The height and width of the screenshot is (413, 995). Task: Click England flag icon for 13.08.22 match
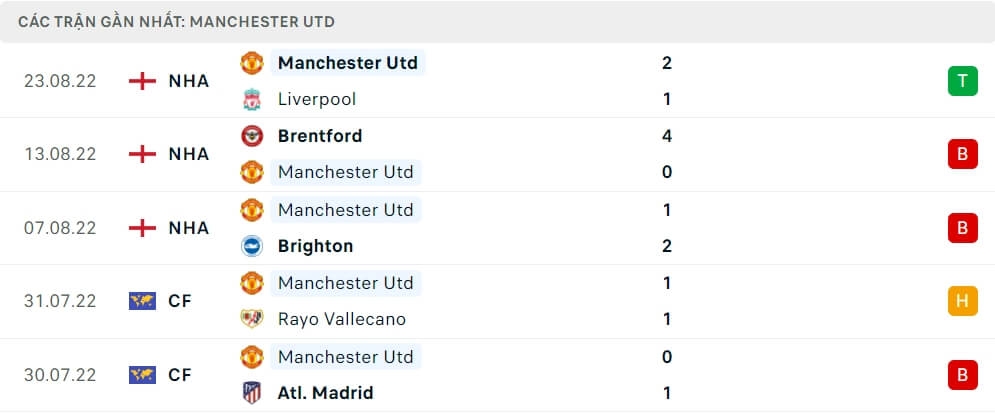pyautogui.click(x=143, y=154)
